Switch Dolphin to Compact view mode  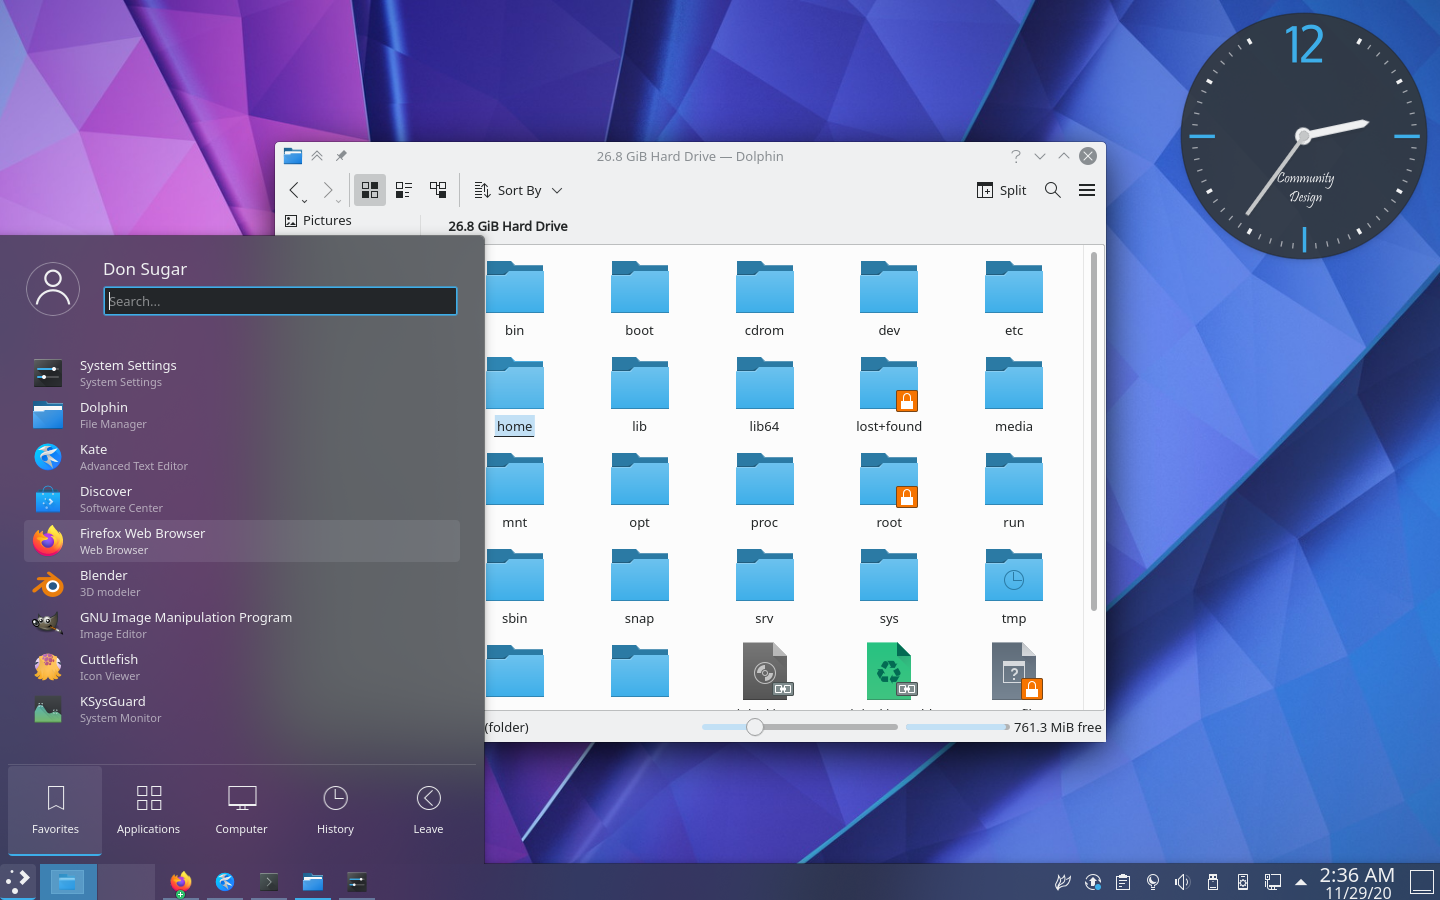coord(404,190)
